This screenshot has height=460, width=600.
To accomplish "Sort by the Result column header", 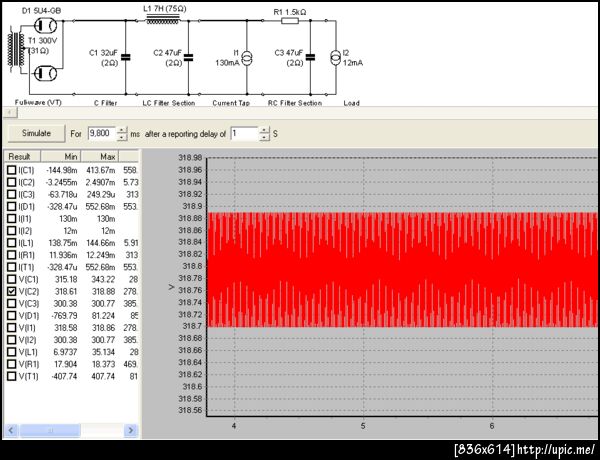I will (x=22, y=156).
